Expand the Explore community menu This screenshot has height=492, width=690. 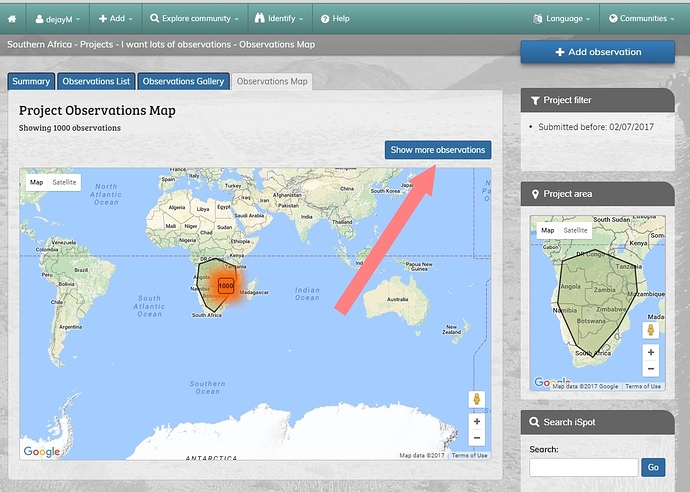(195, 18)
